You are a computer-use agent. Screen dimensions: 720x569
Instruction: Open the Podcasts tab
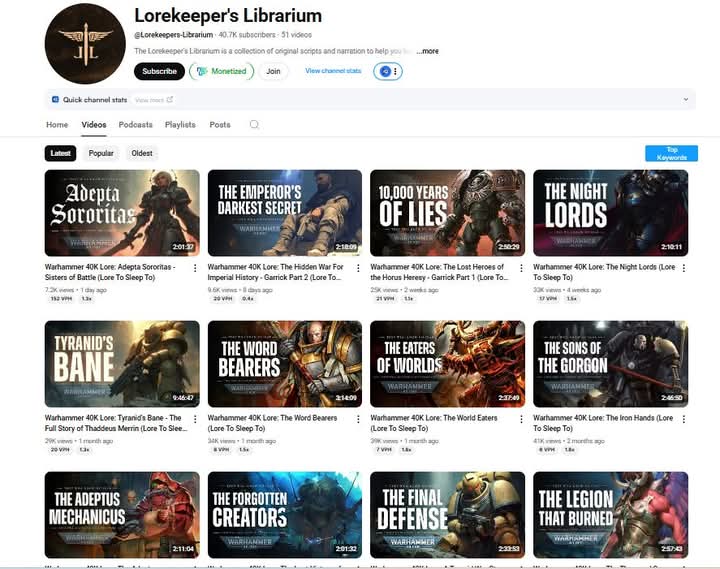click(135, 124)
